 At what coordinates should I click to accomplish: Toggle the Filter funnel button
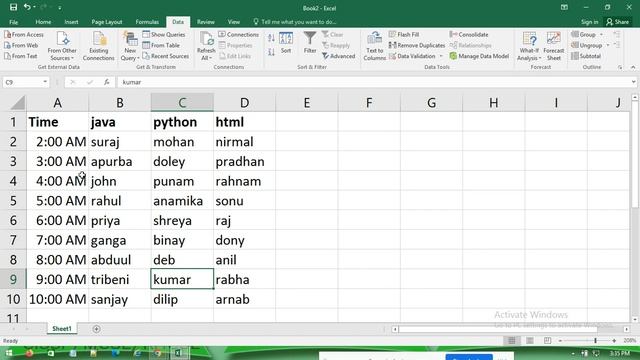click(x=310, y=43)
